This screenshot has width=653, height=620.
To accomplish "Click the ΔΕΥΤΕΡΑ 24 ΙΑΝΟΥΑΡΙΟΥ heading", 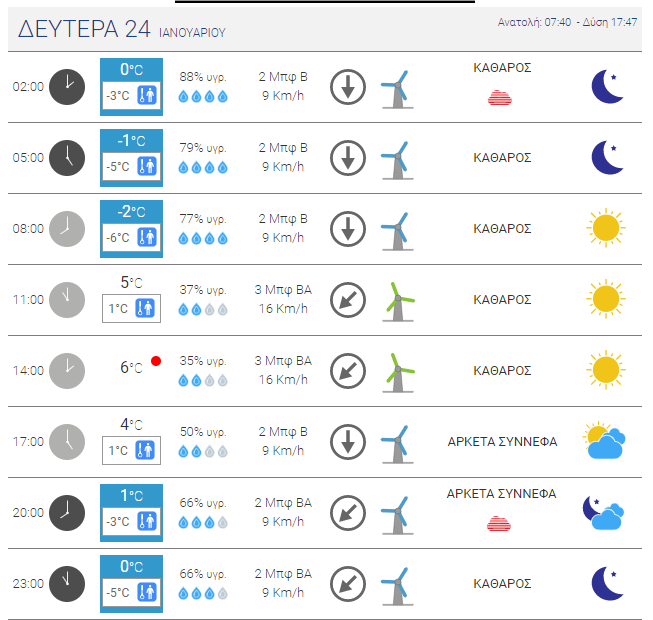I will point(122,30).
